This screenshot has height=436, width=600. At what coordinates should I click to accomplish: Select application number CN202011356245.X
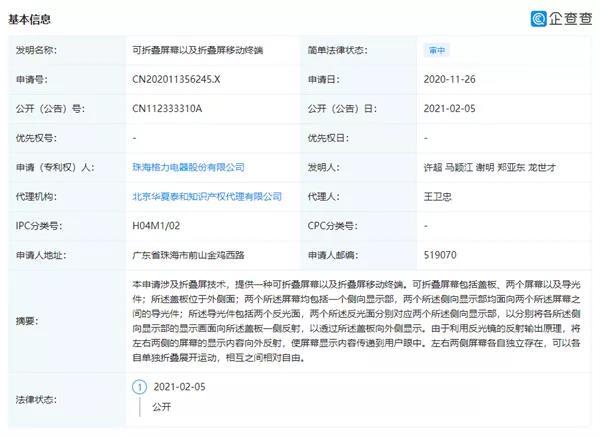[x=176, y=79]
